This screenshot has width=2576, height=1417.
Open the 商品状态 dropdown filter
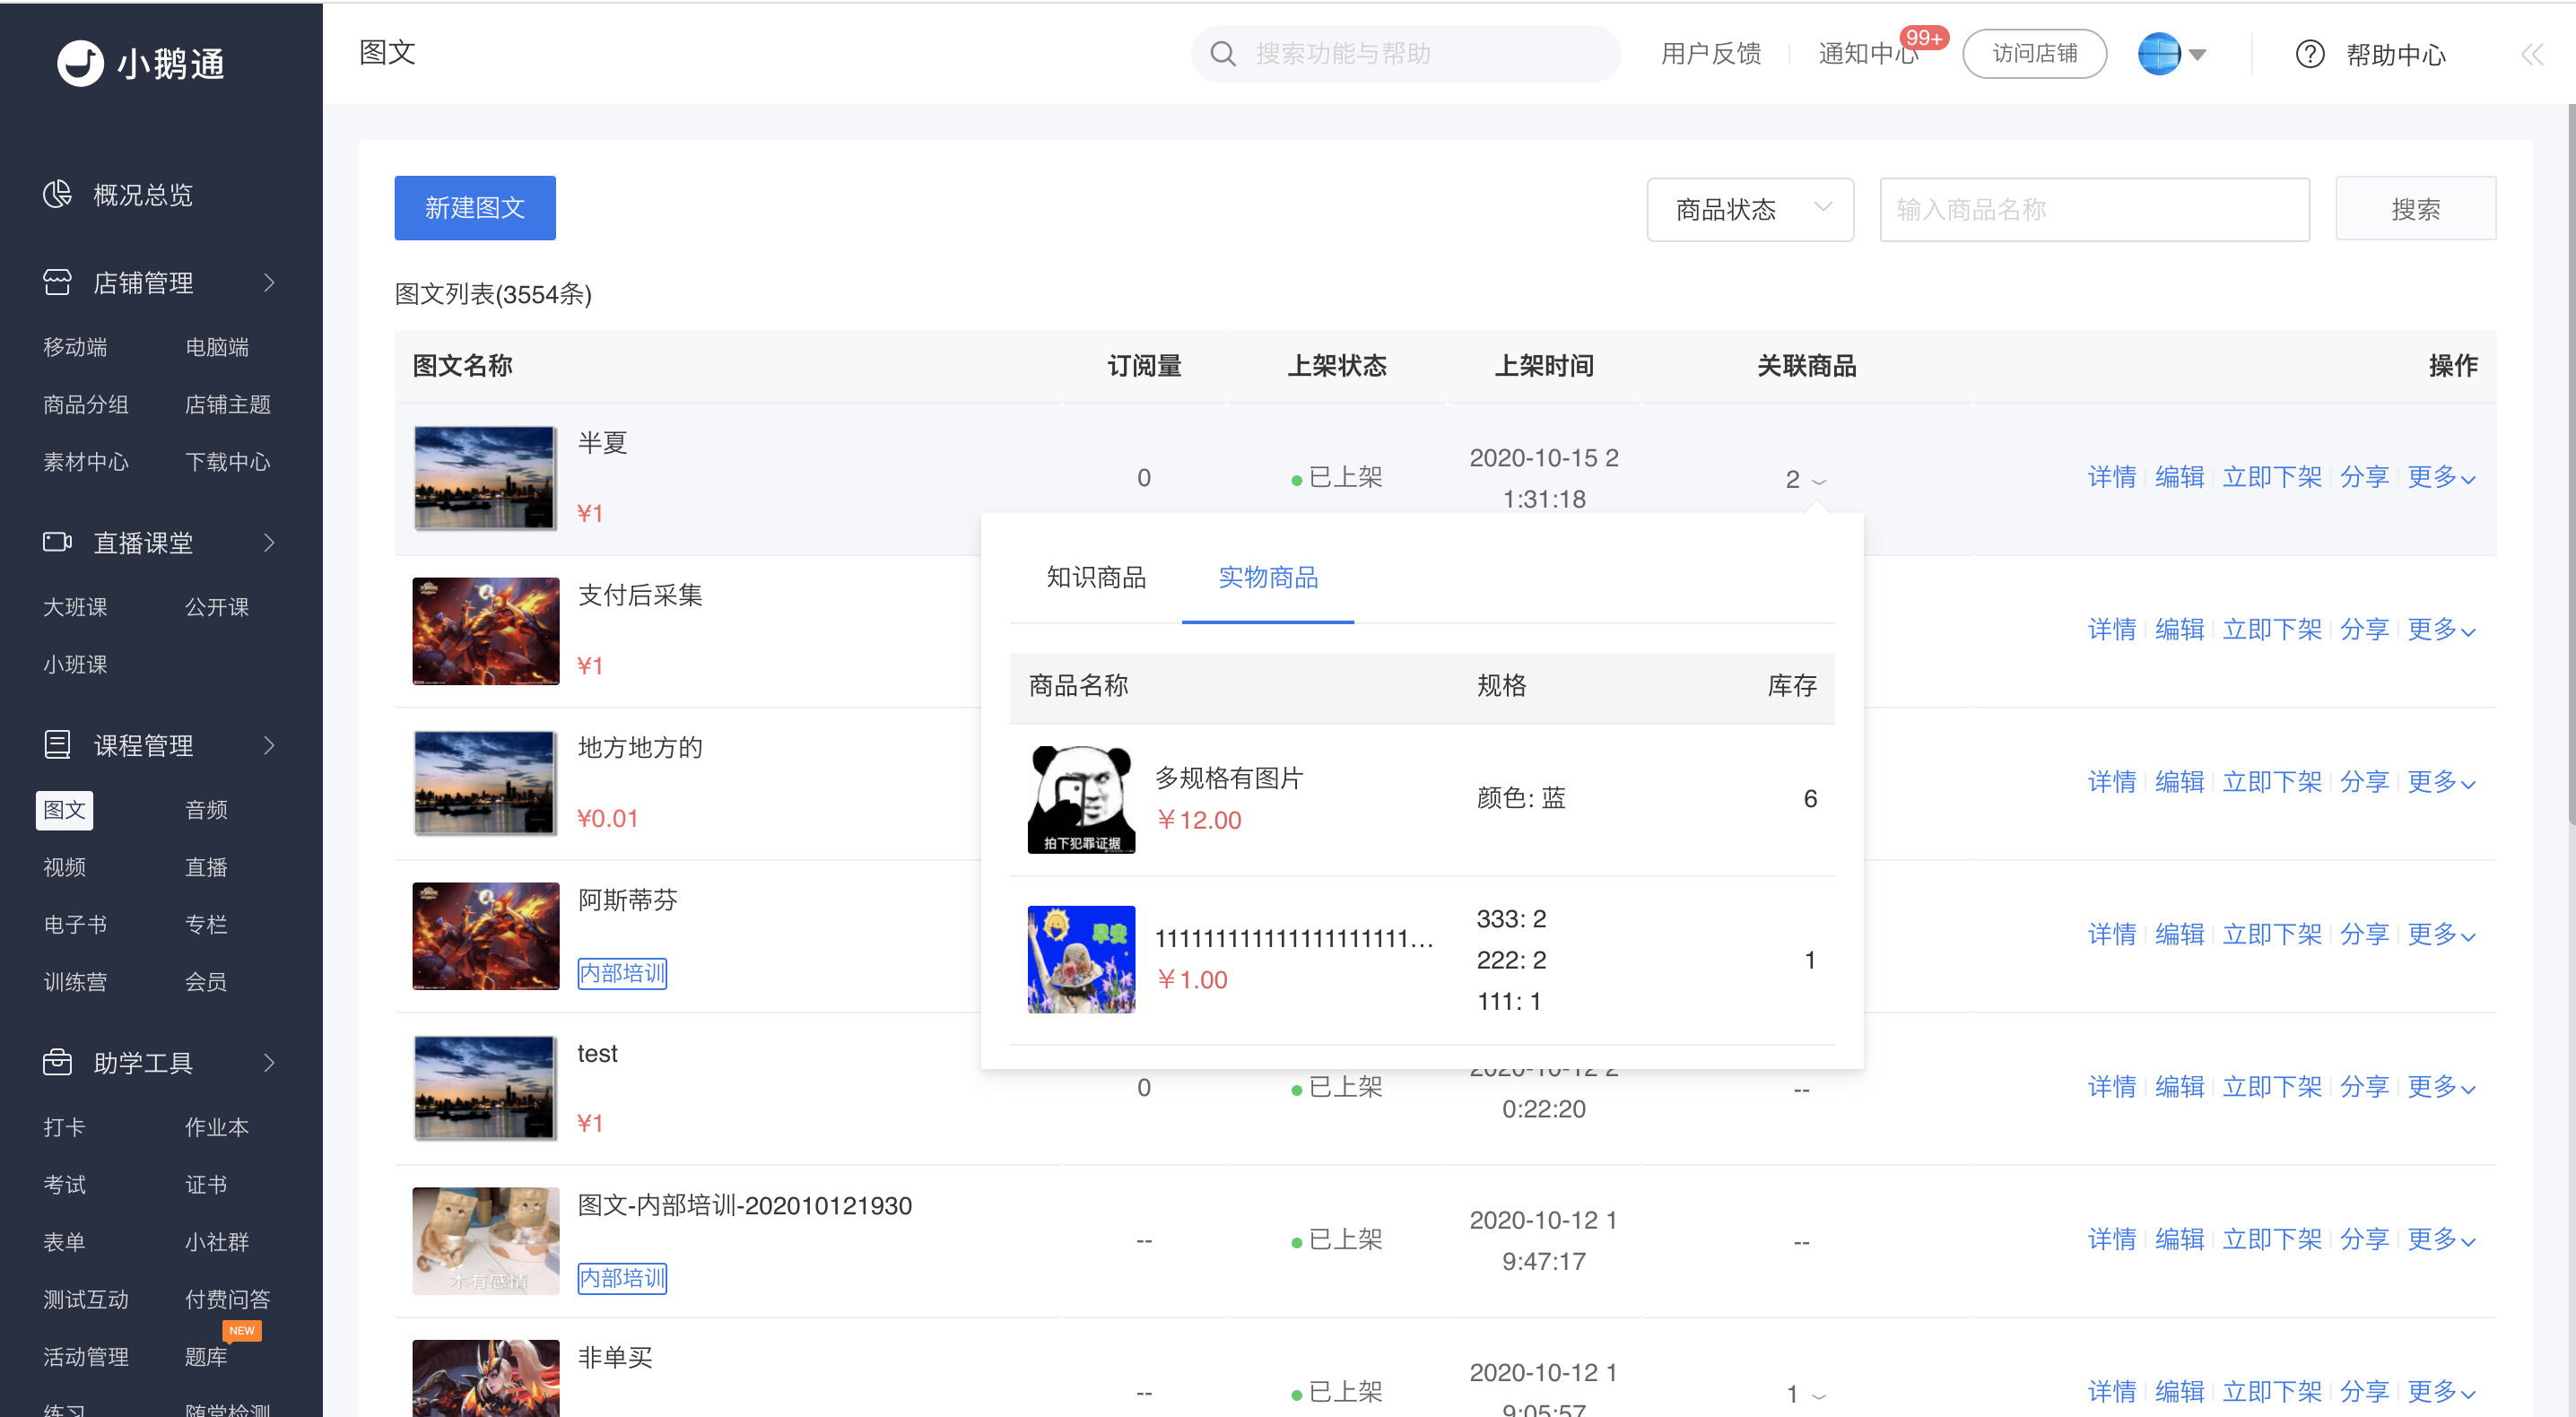click(1750, 209)
